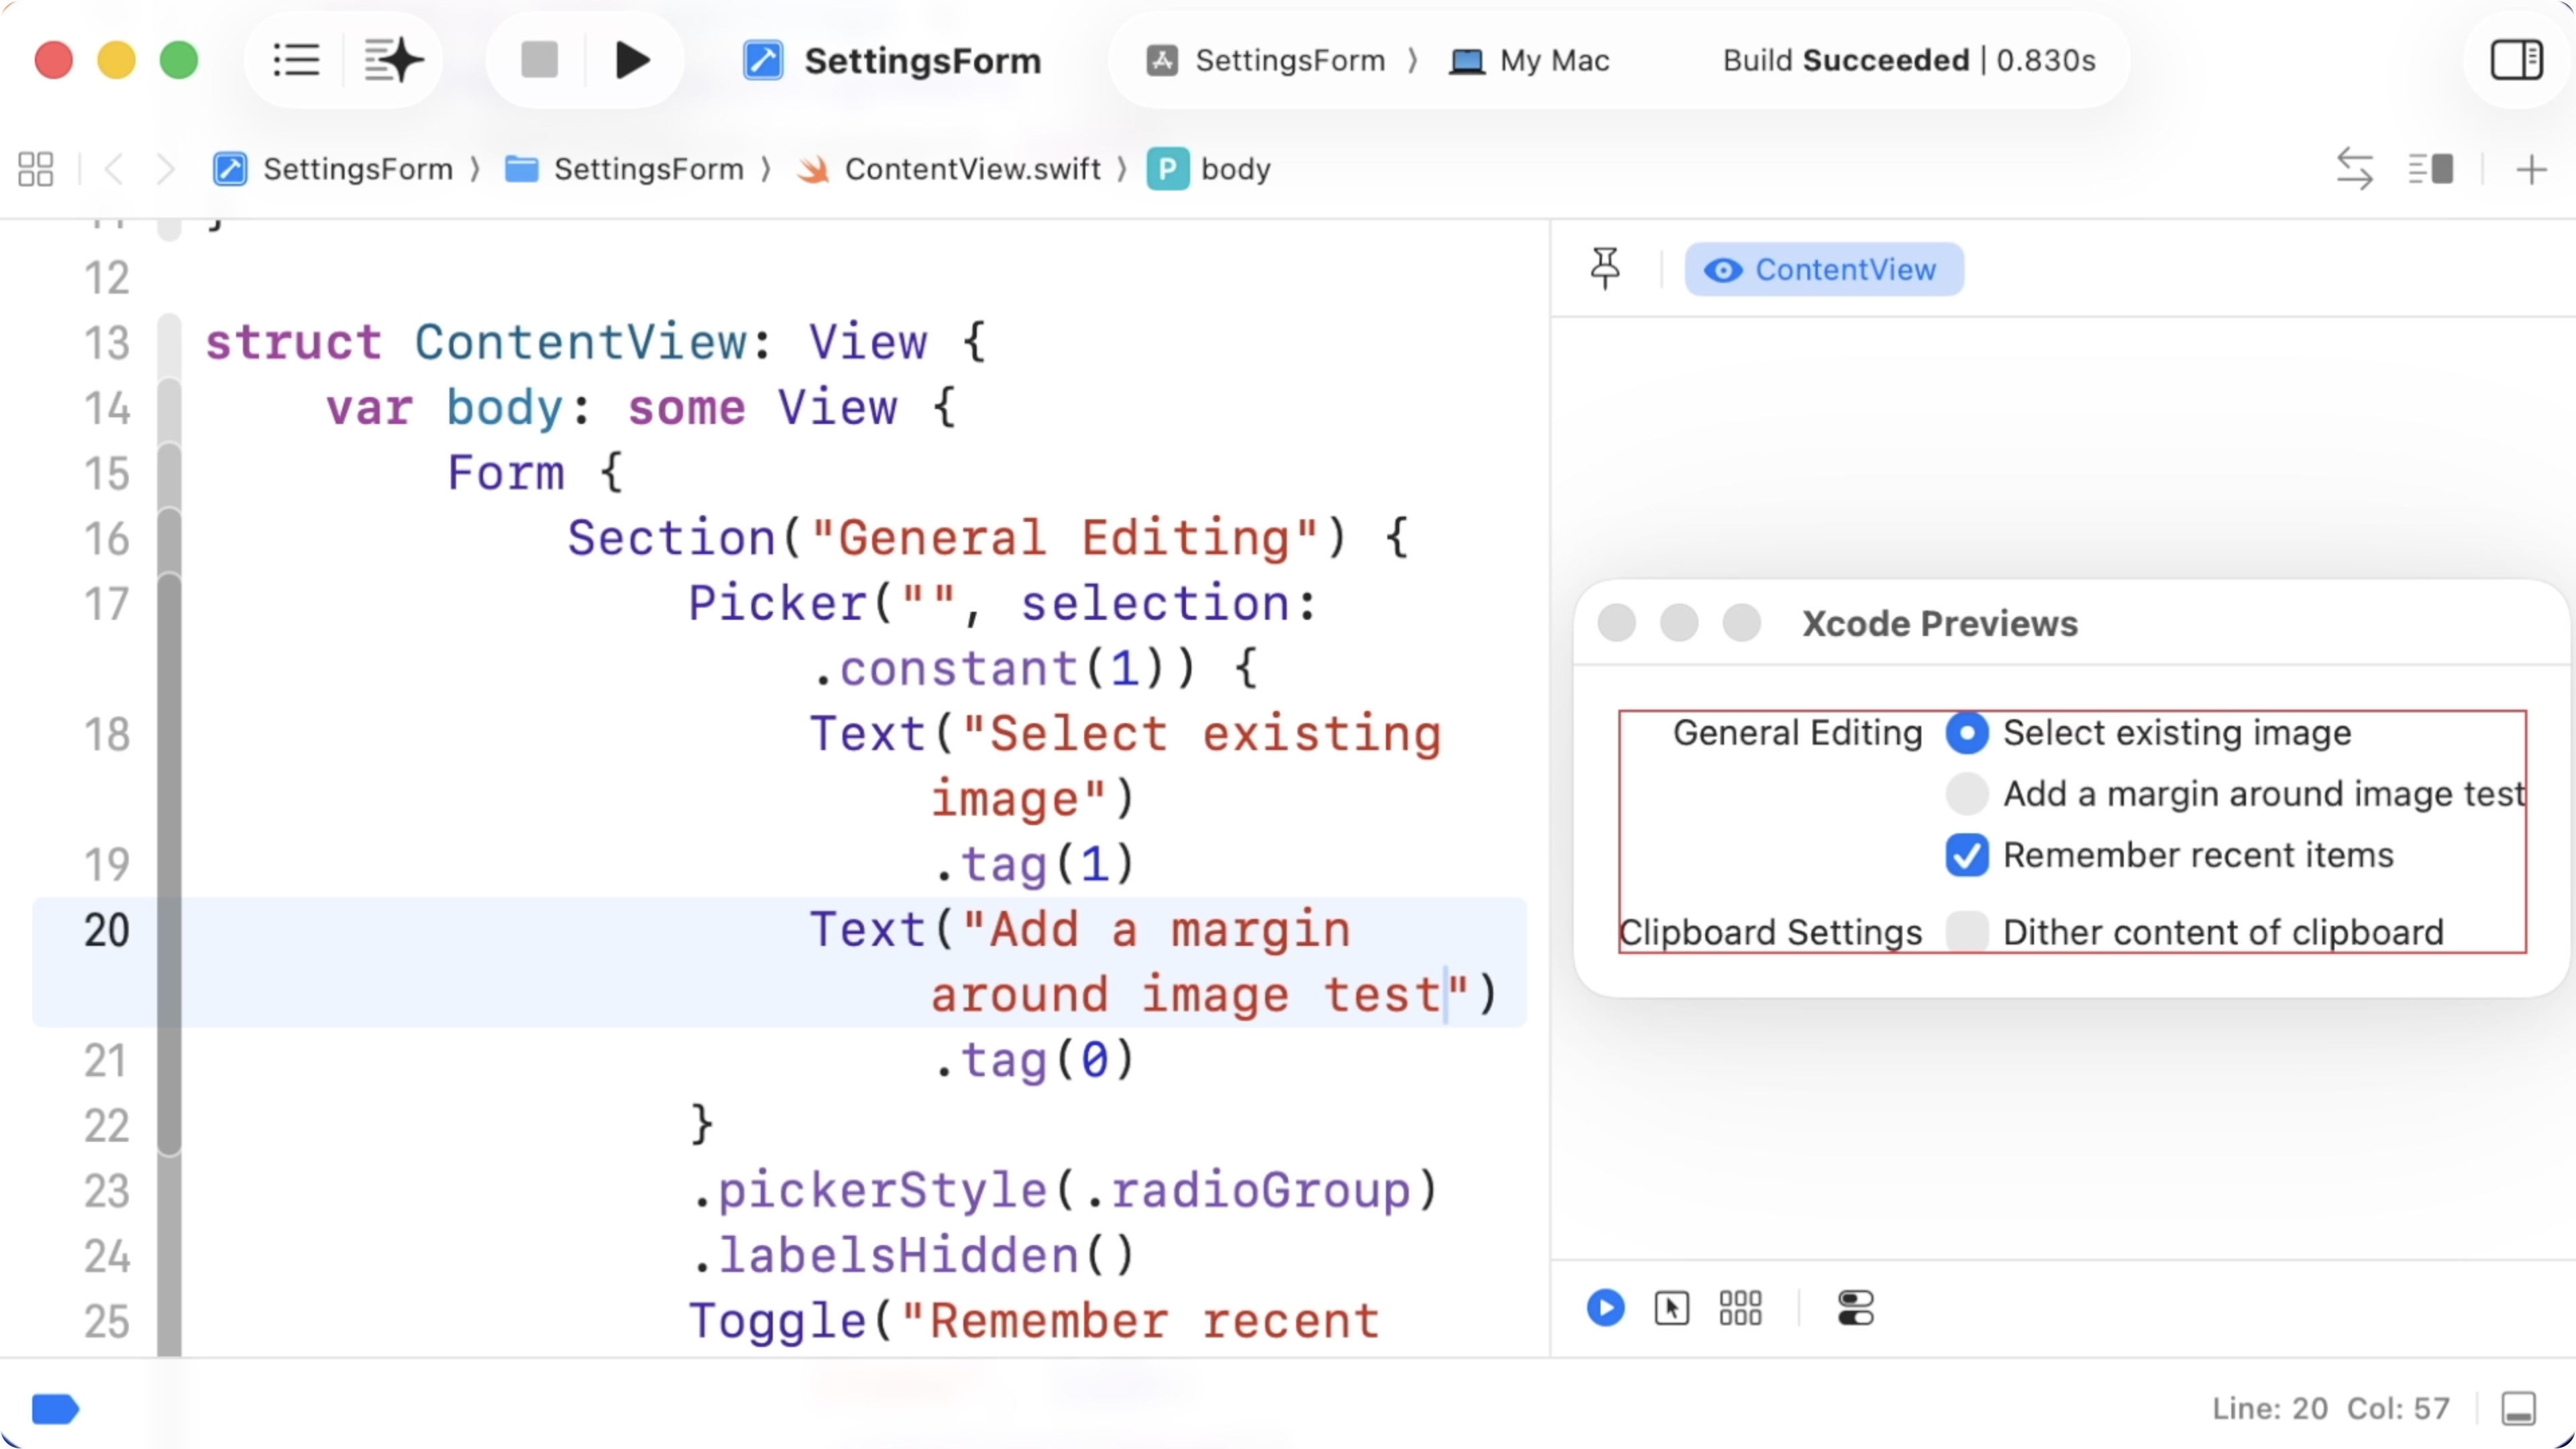This screenshot has width=2576, height=1449.
Task: Toggle the inspector panel on right
Action: 2515,60
